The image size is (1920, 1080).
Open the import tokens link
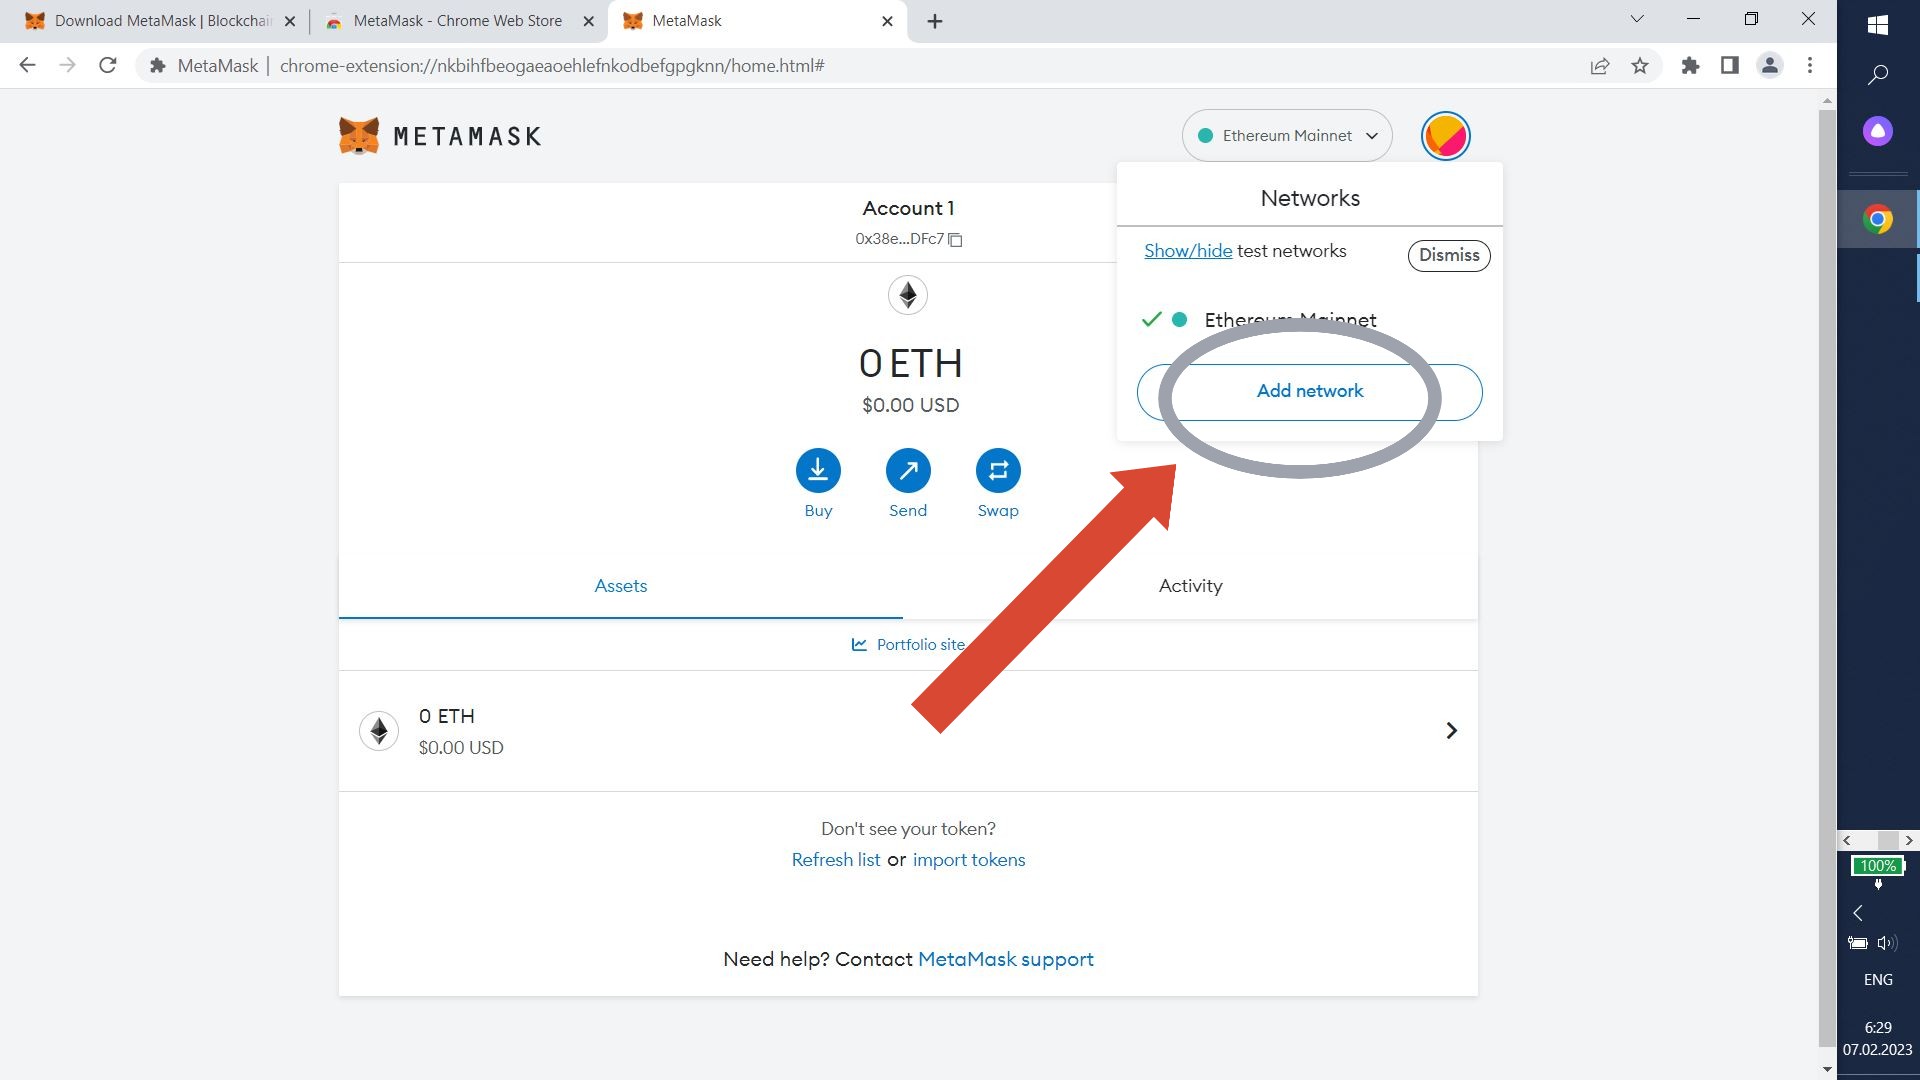(968, 860)
